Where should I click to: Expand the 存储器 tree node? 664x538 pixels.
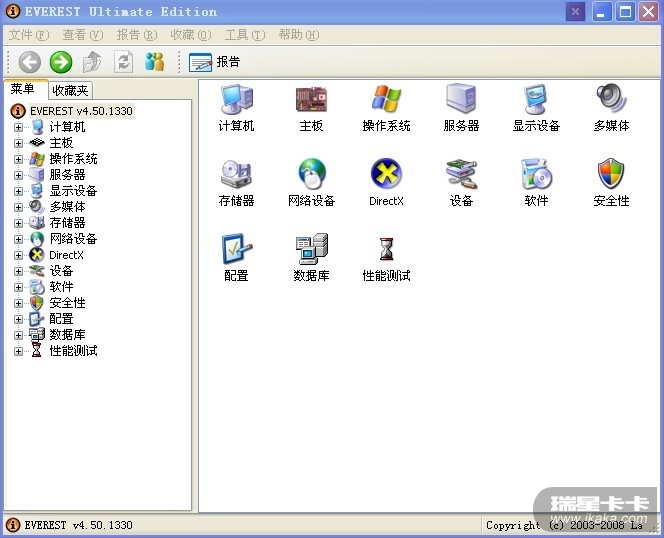(18, 223)
